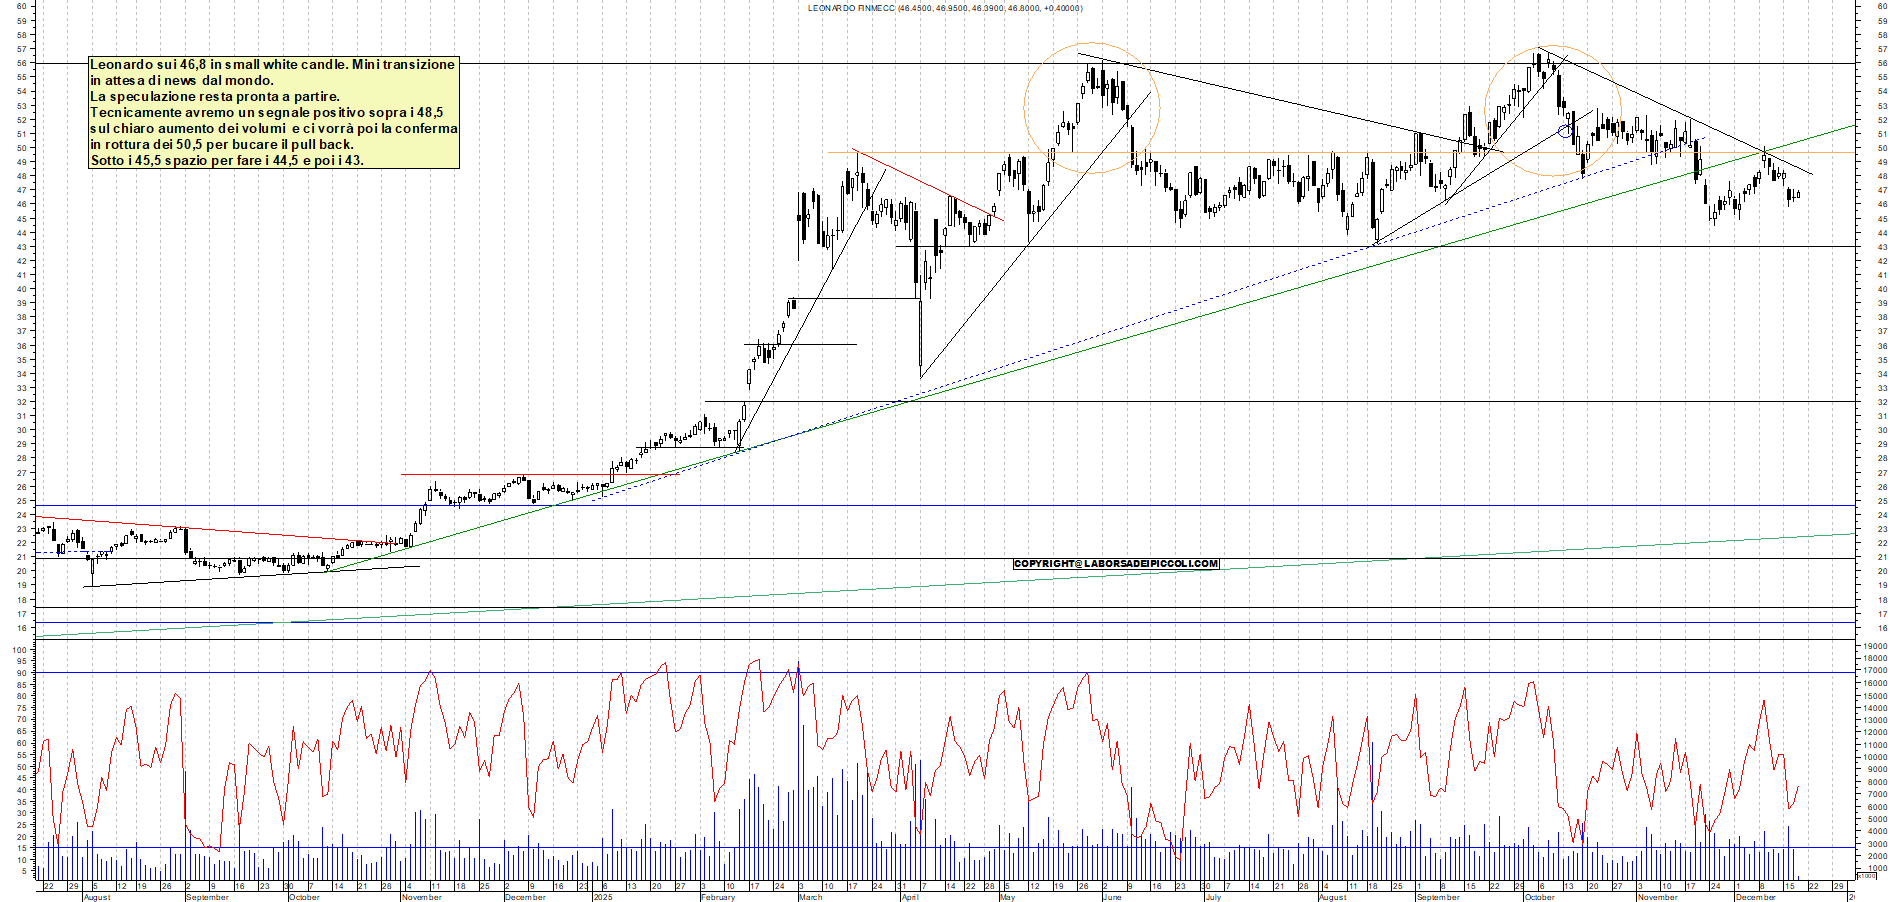Viewport: 1890px width, 902px height.
Task: Click the 19000 volume scale label
Action: pyautogui.click(x=1874, y=646)
